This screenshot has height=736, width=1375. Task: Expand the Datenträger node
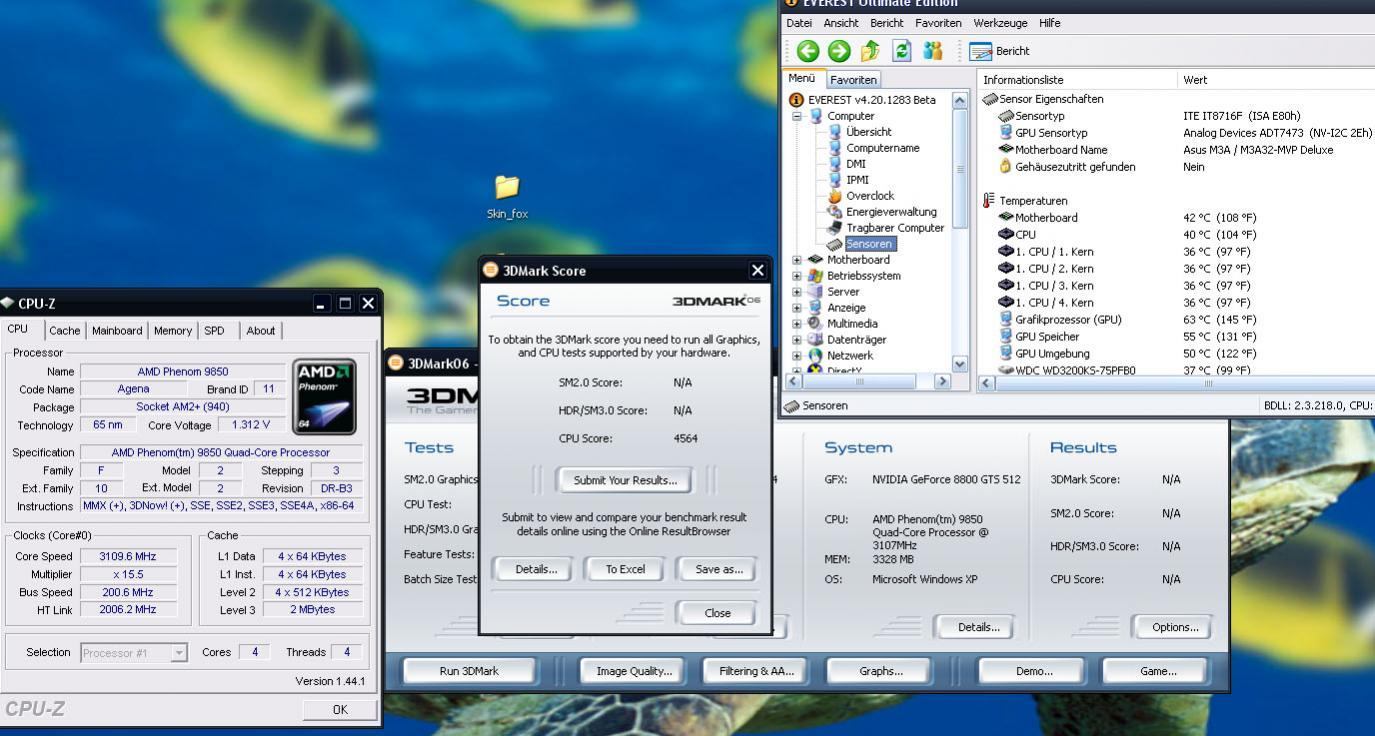[797, 340]
